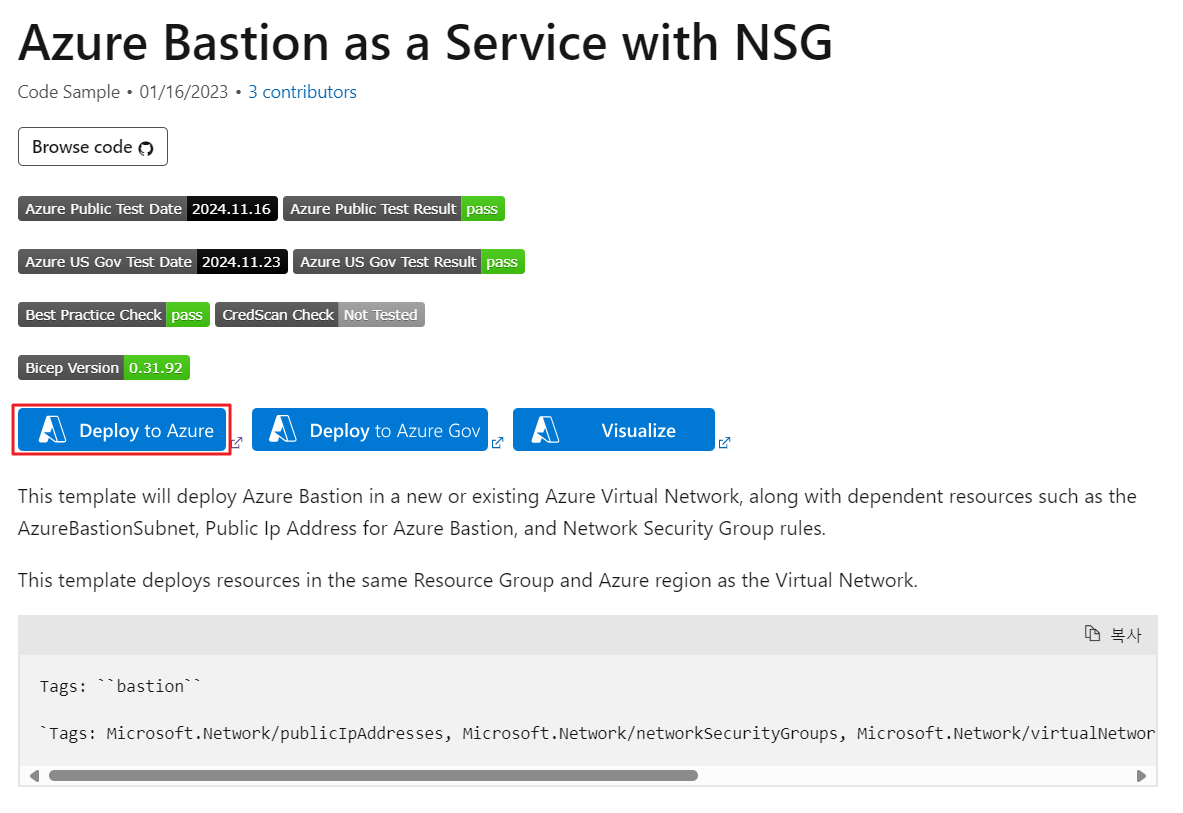Viewport: 1183px width, 813px height.
Task: Click Azure logo on Deploy to Azure button
Action: click(52, 430)
